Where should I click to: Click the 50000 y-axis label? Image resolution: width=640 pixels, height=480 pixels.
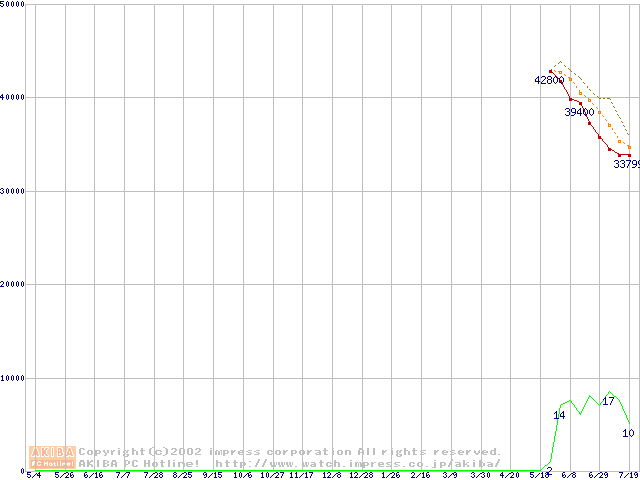pyautogui.click(x=14, y=5)
